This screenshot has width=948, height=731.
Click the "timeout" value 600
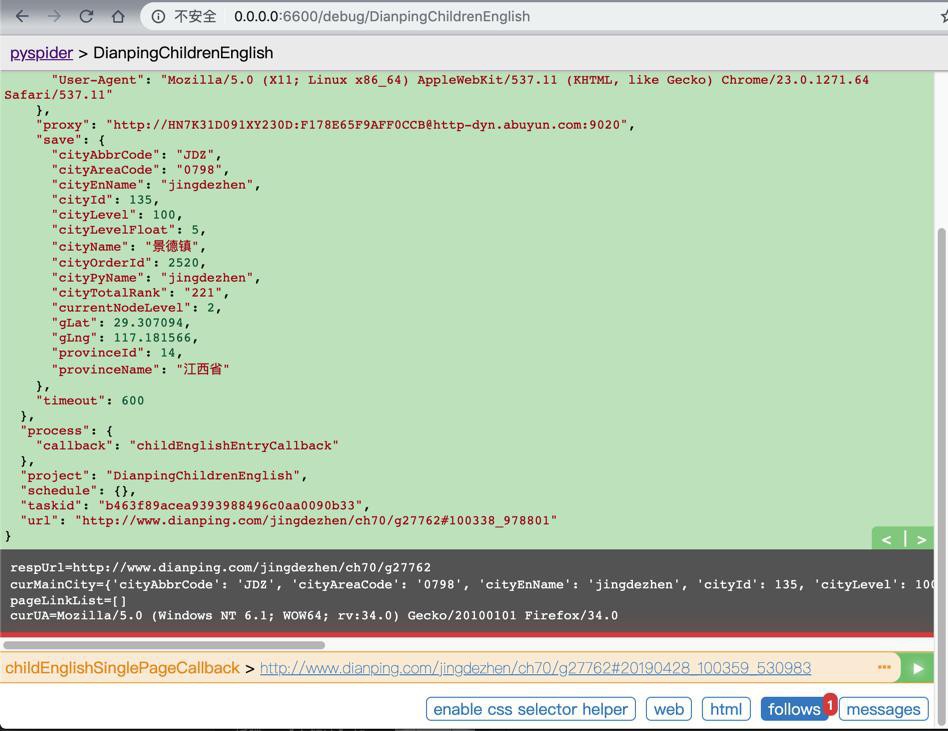pos(132,401)
